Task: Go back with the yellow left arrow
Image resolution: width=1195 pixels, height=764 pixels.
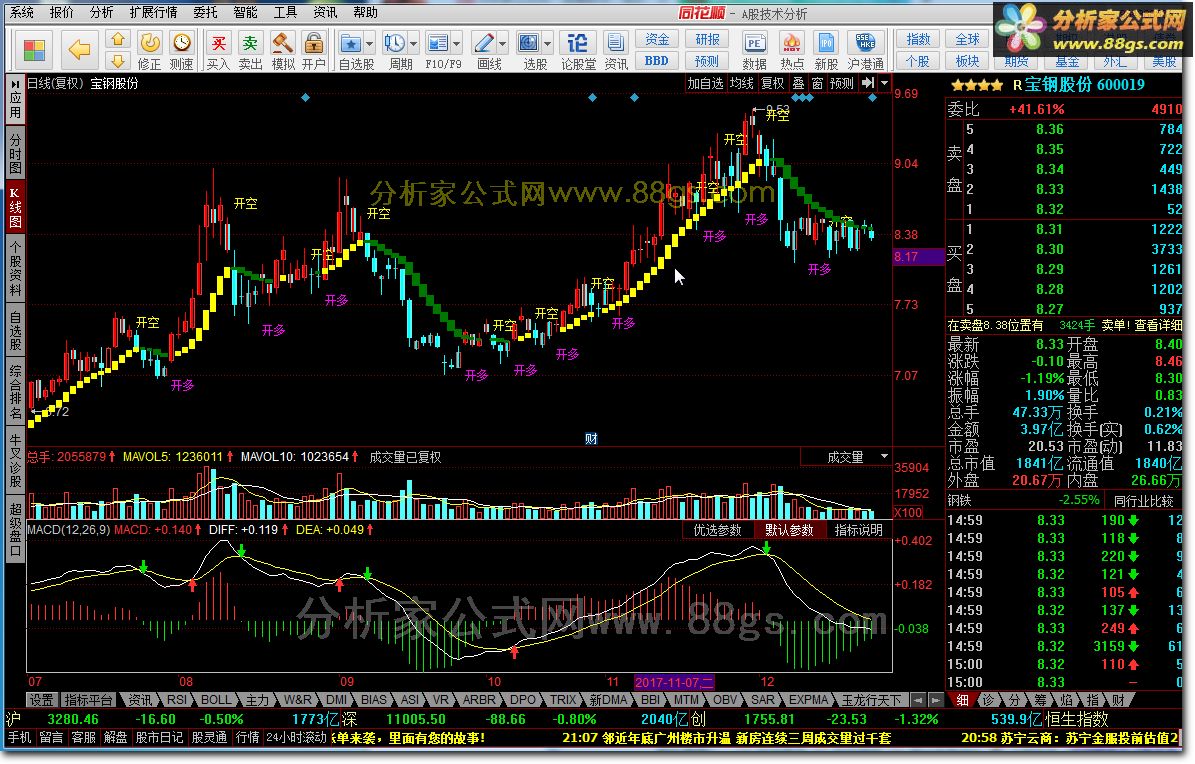Action: [x=78, y=50]
